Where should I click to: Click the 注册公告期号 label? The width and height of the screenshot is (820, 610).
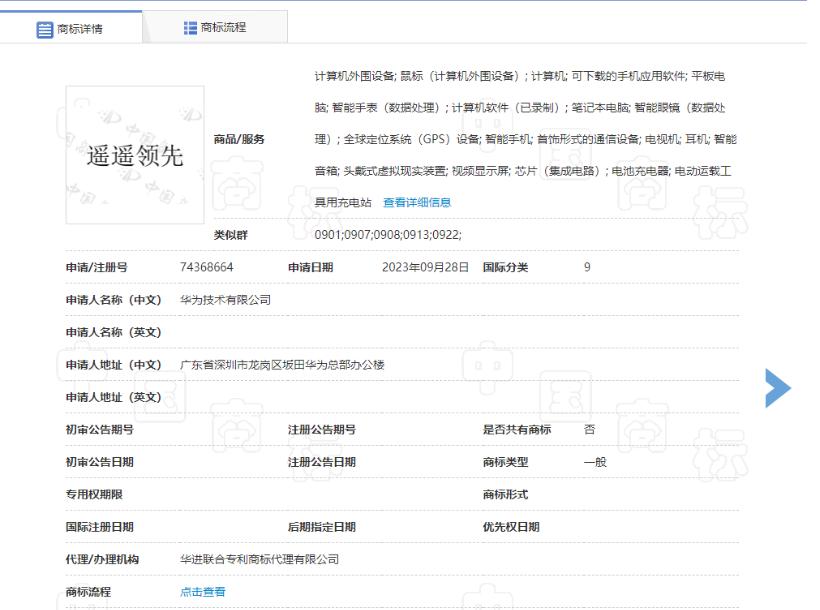coord(322,430)
